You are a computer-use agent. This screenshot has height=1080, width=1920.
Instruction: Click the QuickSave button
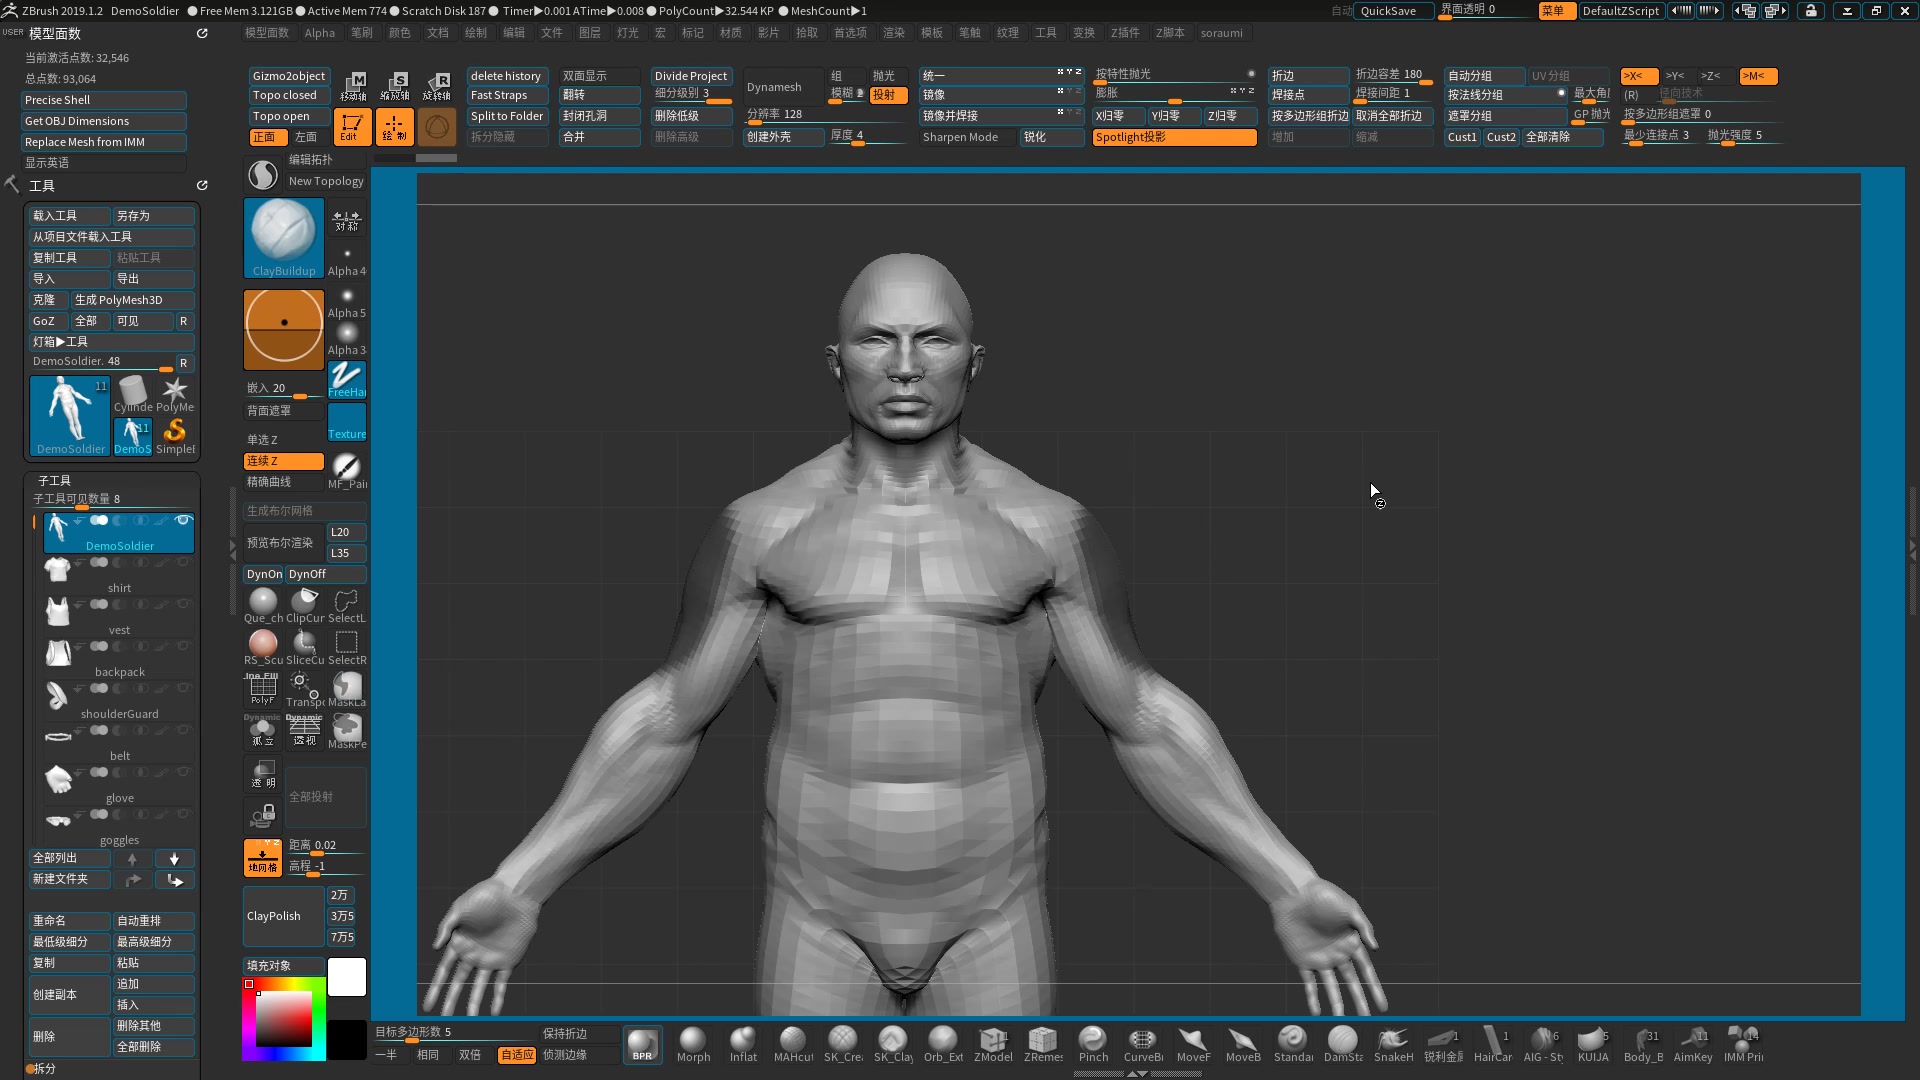(x=1388, y=11)
